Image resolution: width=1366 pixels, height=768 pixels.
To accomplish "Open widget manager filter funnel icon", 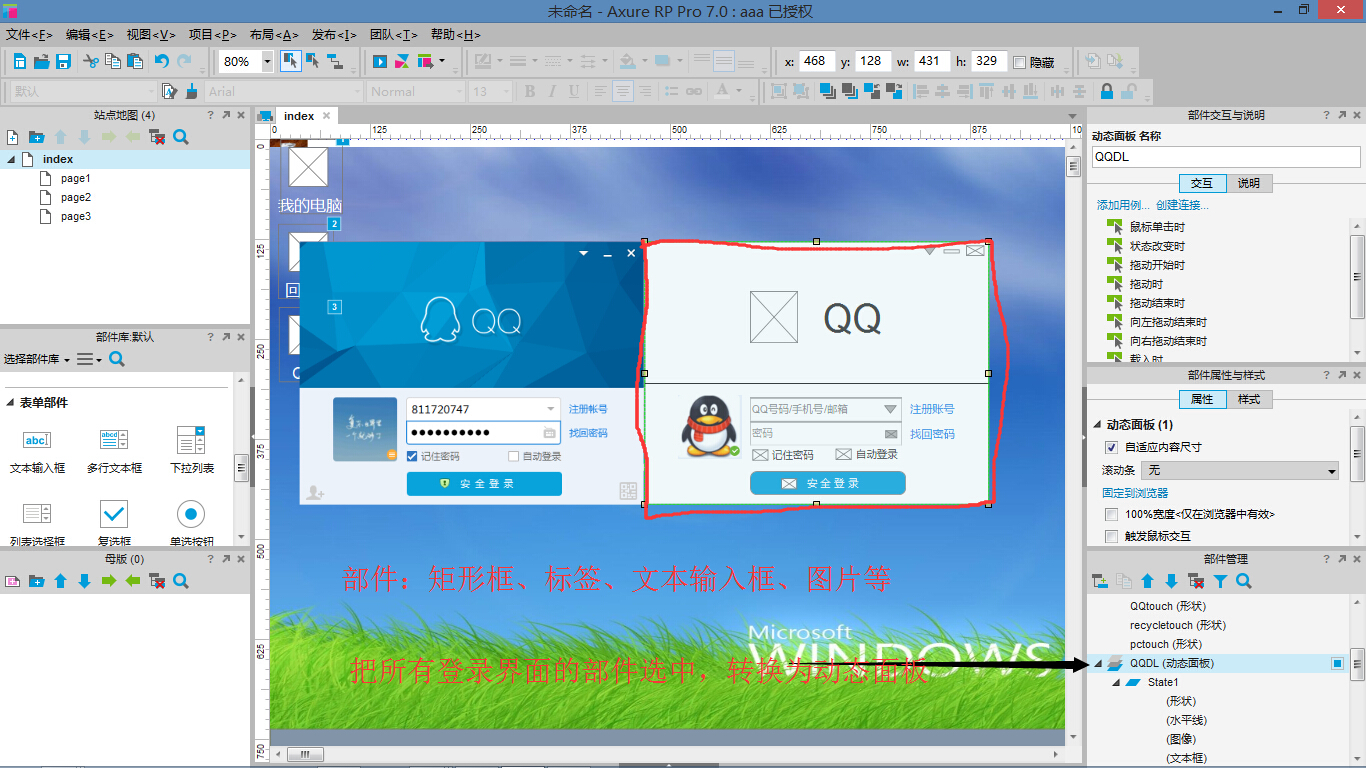I will coord(1220,581).
